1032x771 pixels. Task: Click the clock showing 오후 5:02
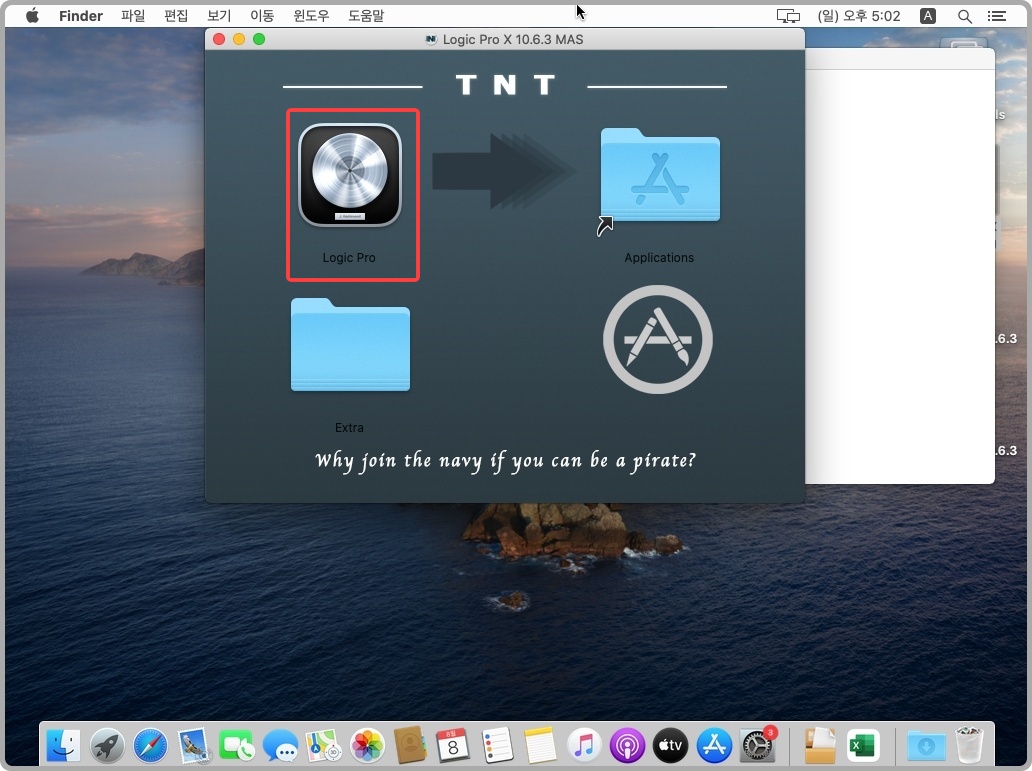[x=859, y=16]
